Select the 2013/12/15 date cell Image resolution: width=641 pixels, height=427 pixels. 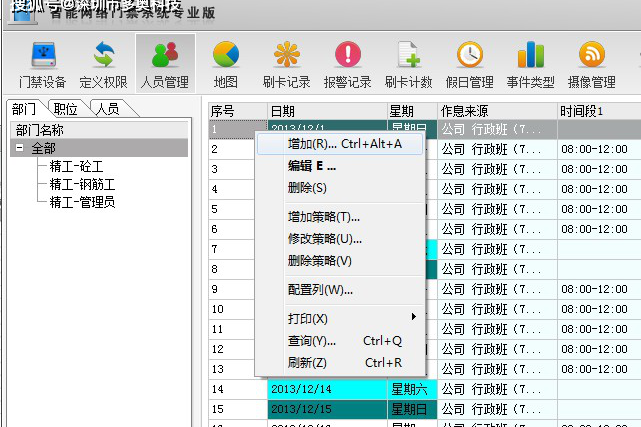(327, 409)
